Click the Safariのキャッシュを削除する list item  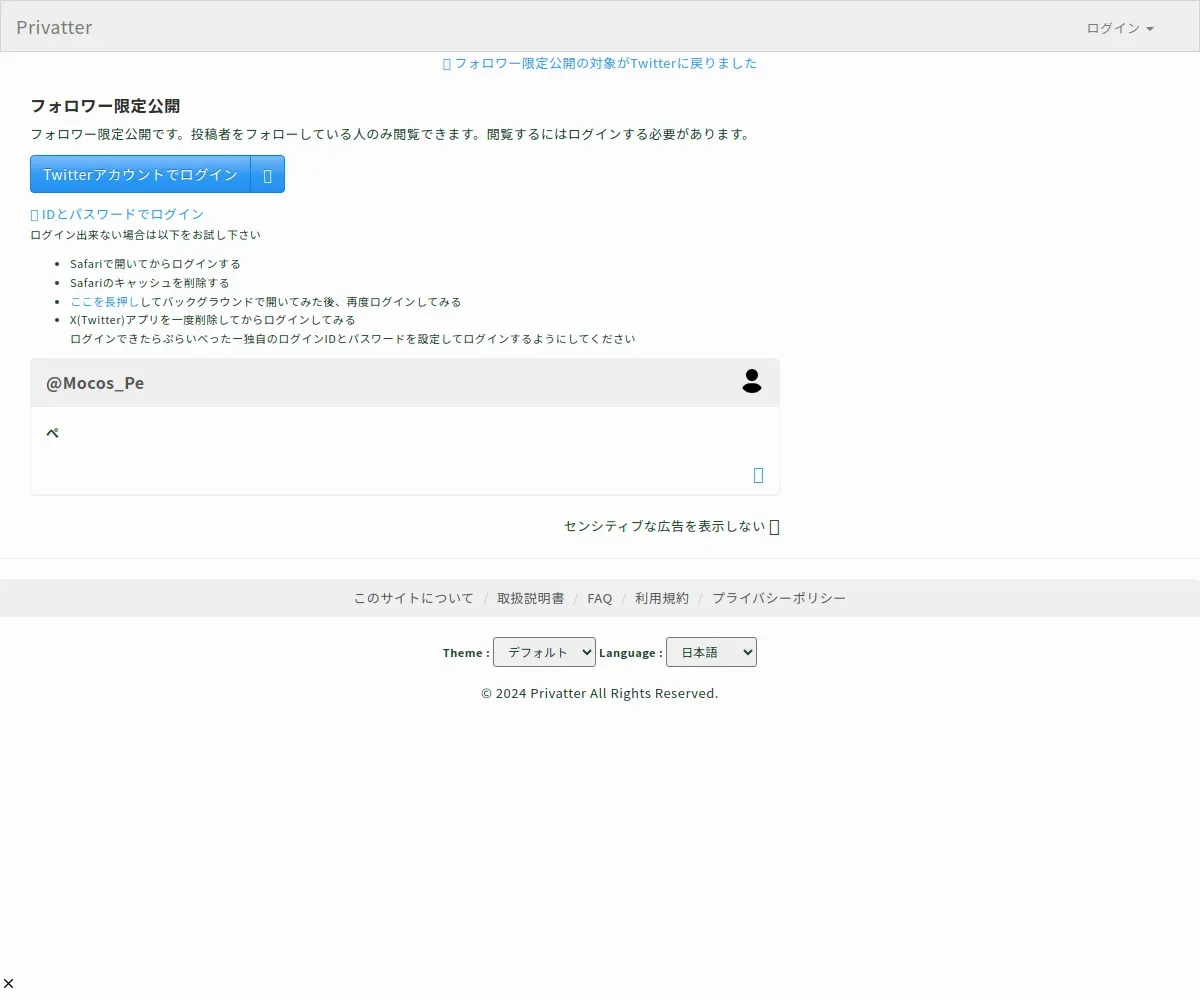(149, 283)
